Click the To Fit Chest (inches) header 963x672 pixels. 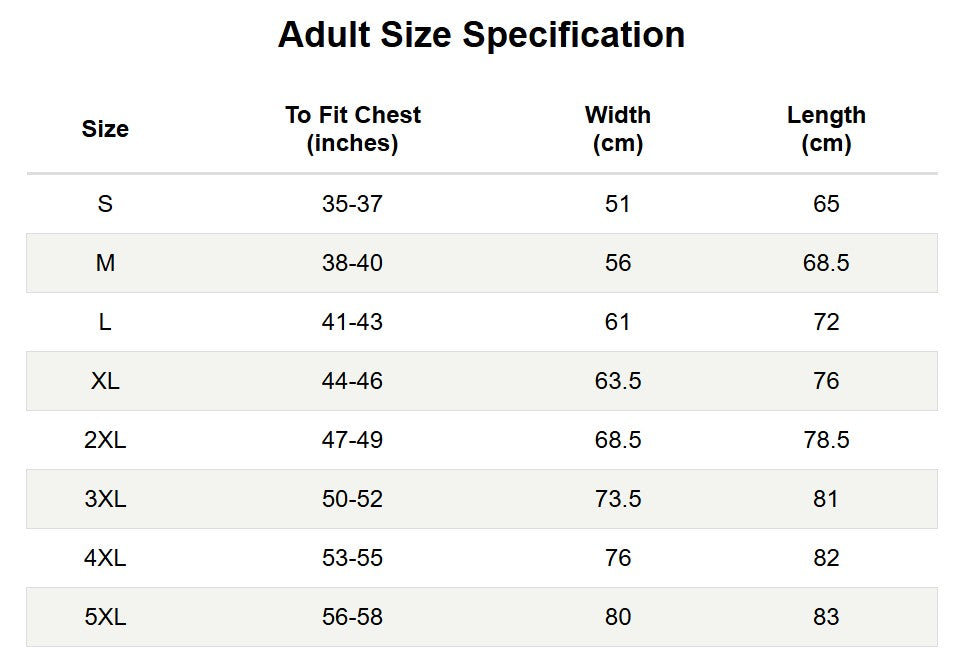tap(353, 129)
